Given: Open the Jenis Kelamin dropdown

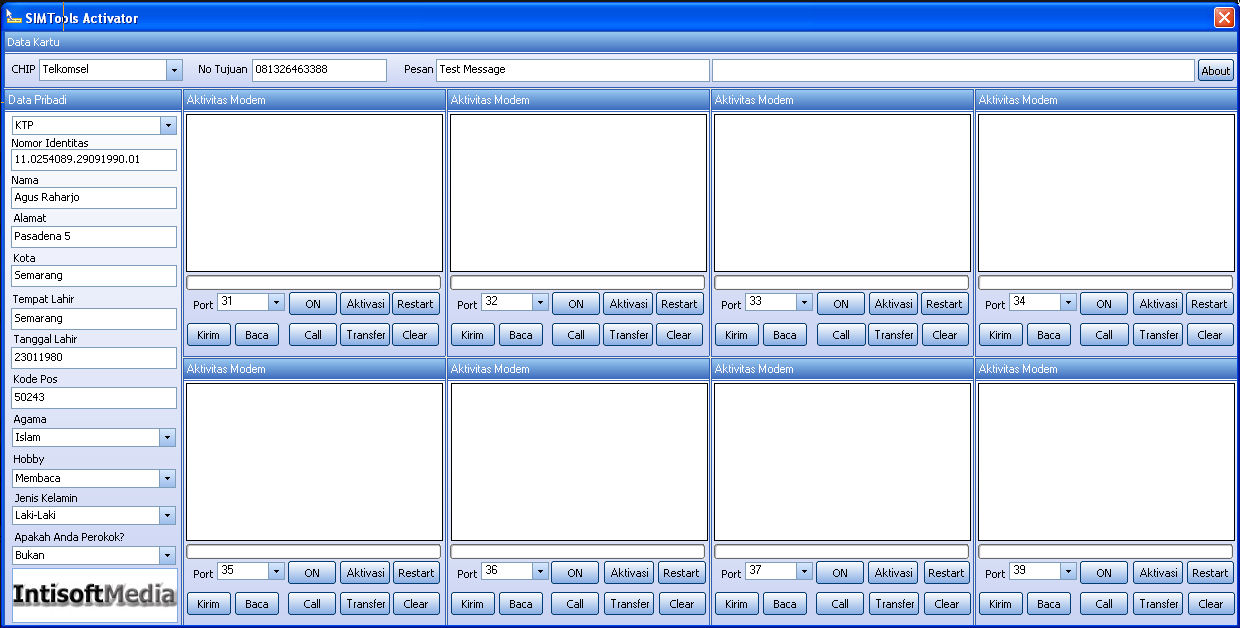Looking at the screenshot, I should [168, 515].
